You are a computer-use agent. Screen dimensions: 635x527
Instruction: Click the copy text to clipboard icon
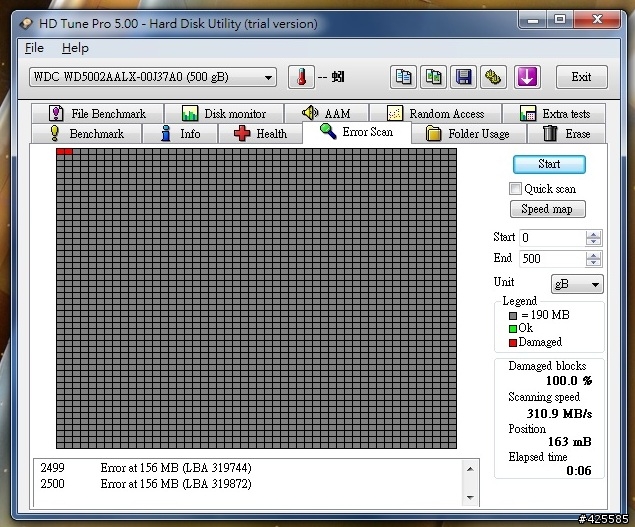[403, 77]
